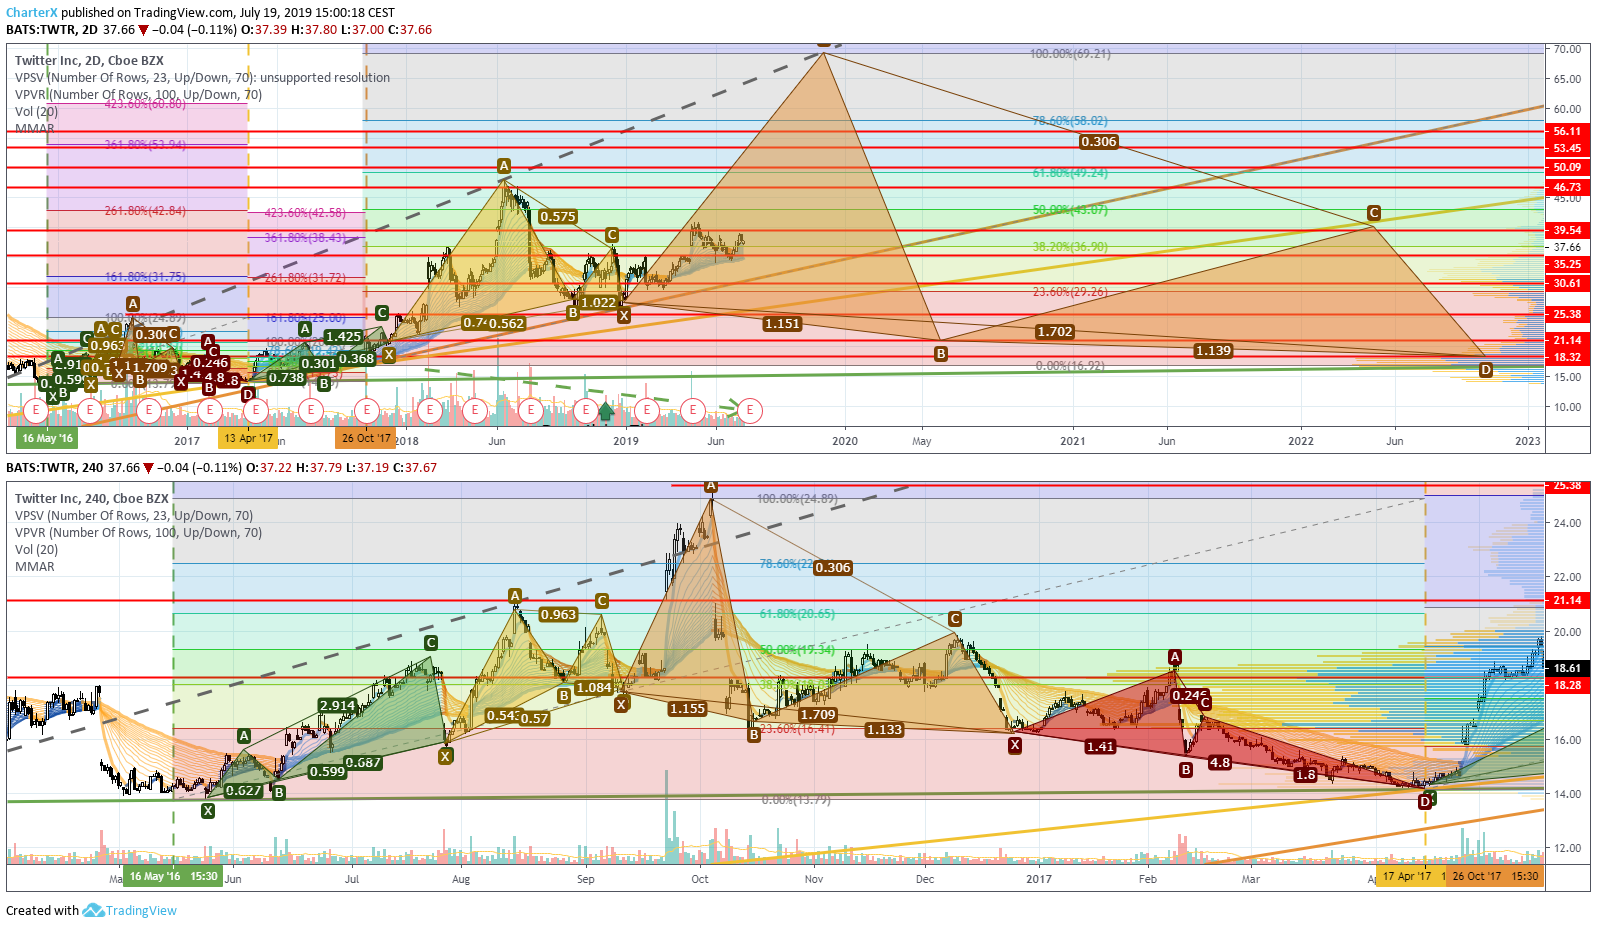The height and width of the screenshot is (928, 1597).
Task: Click the MMAR legend in bottom chart
Action: tap(35, 566)
